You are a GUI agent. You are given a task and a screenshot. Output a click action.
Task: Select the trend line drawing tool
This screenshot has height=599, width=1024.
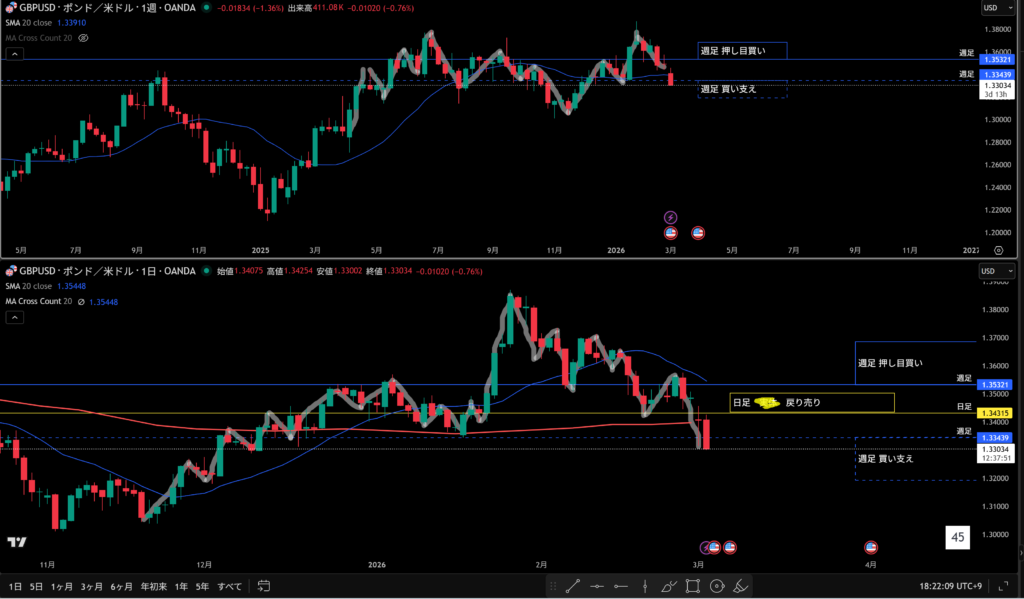[x=573, y=586]
